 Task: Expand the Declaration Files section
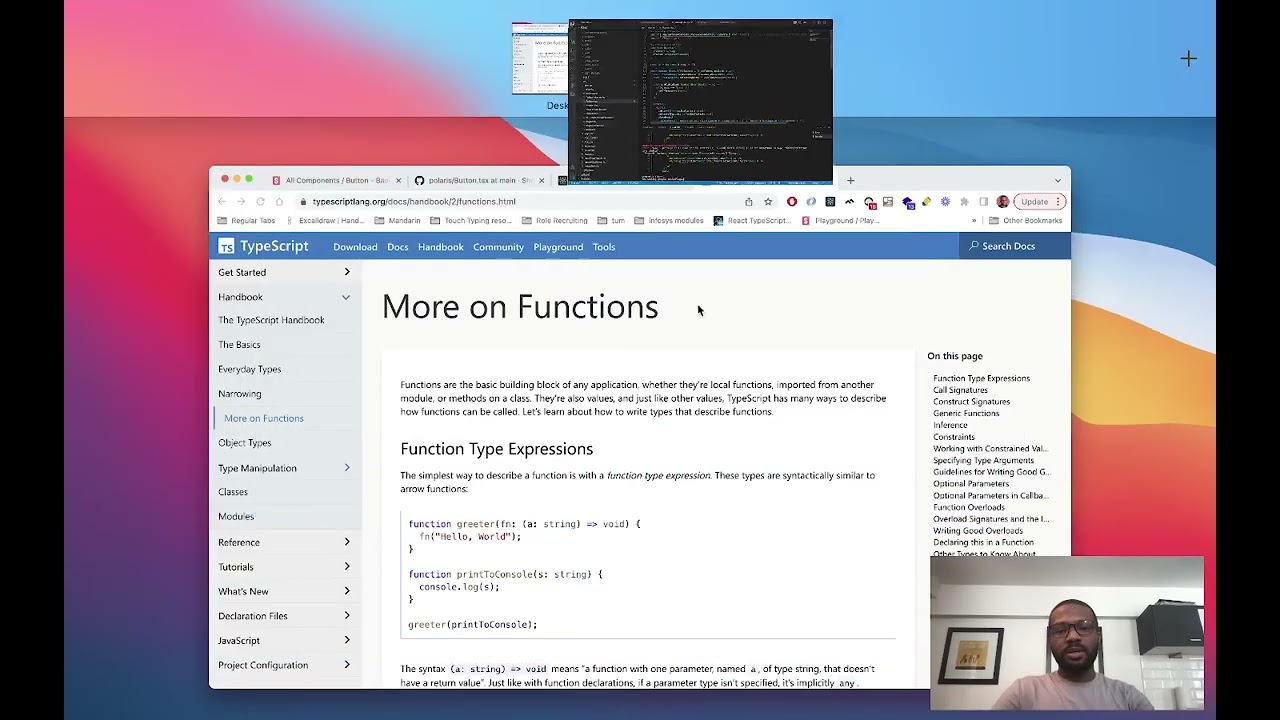(x=347, y=615)
